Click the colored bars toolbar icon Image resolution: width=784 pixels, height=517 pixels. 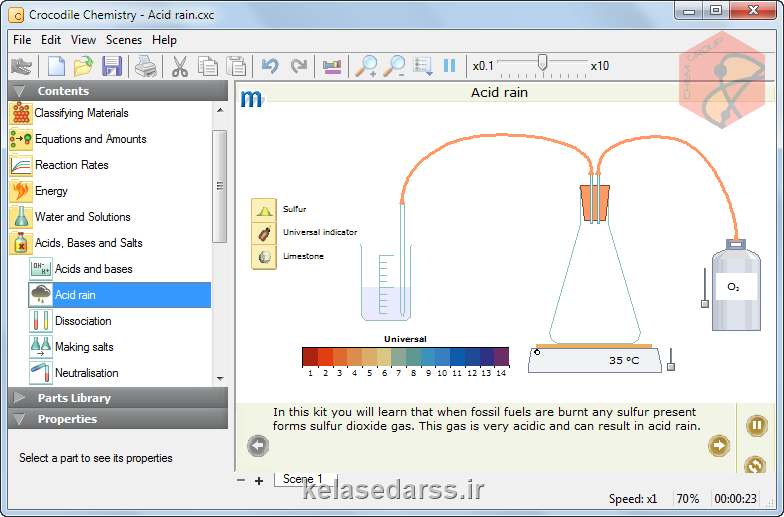[x=332, y=66]
